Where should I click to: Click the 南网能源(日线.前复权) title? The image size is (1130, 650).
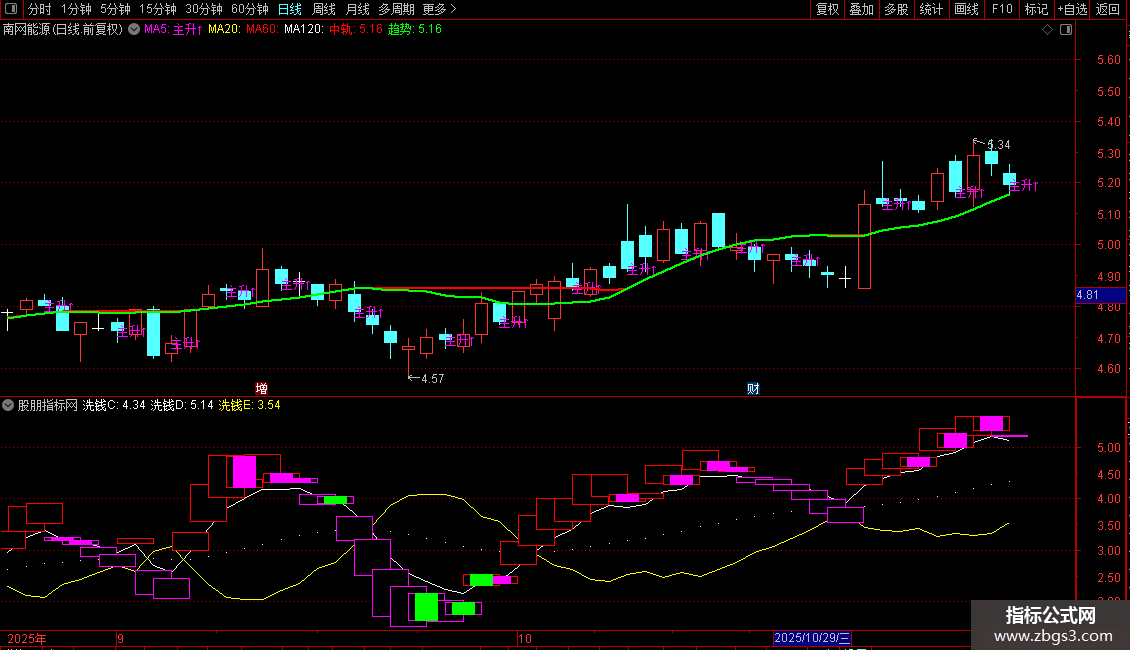63,29
